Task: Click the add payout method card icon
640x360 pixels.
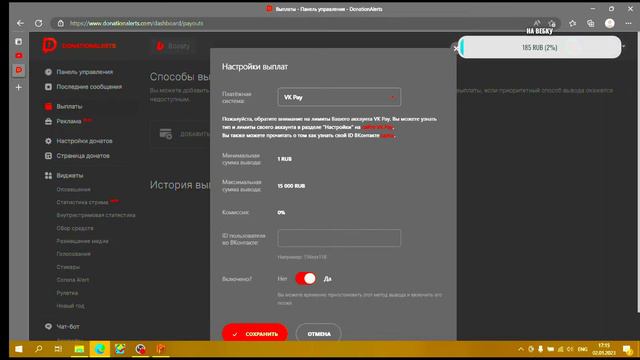Action: [166, 133]
